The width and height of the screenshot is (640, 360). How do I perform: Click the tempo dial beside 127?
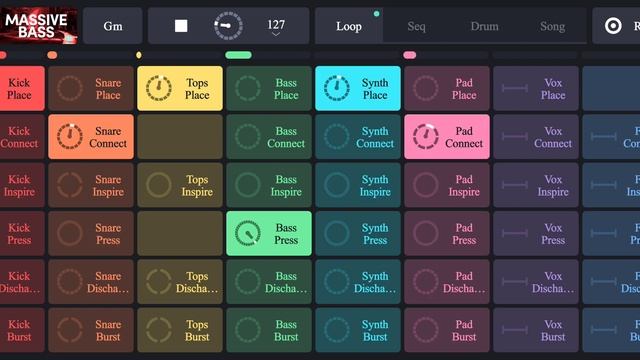(228, 26)
